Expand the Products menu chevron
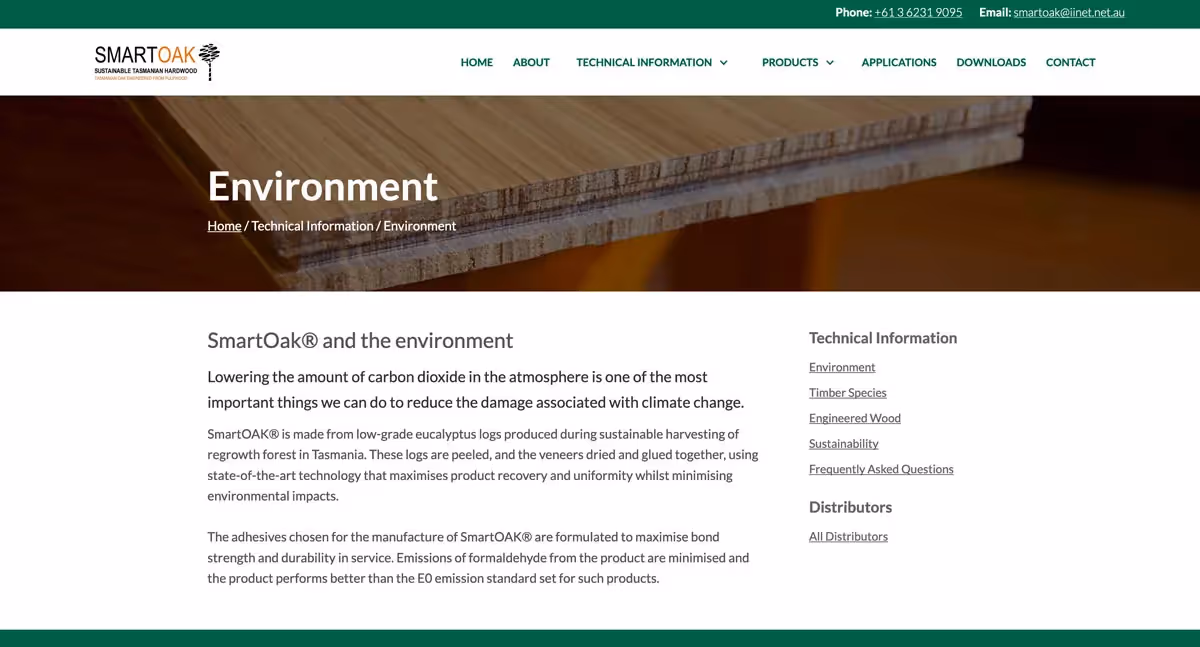This screenshot has height=647, width=1200. pos(829,62)
